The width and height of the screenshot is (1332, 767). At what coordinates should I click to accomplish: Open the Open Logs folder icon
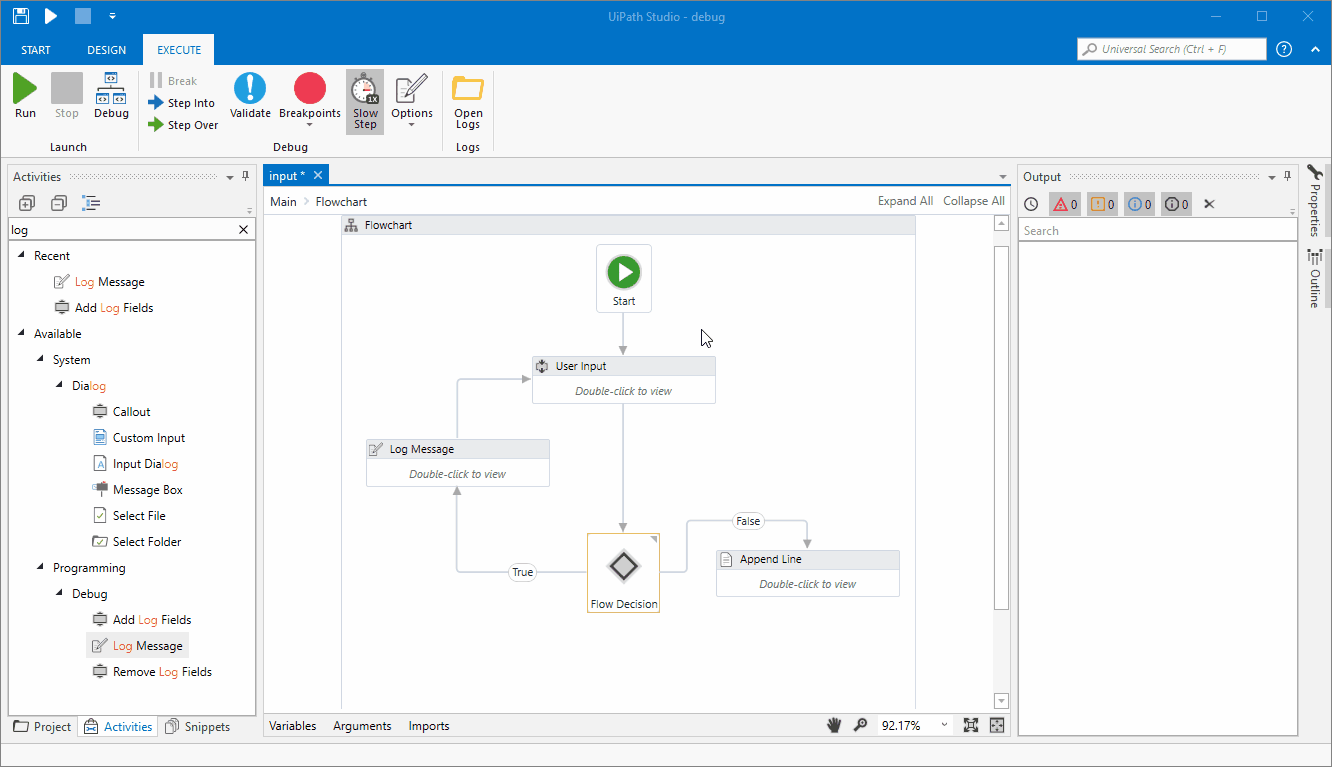click(x=468, y=88)
